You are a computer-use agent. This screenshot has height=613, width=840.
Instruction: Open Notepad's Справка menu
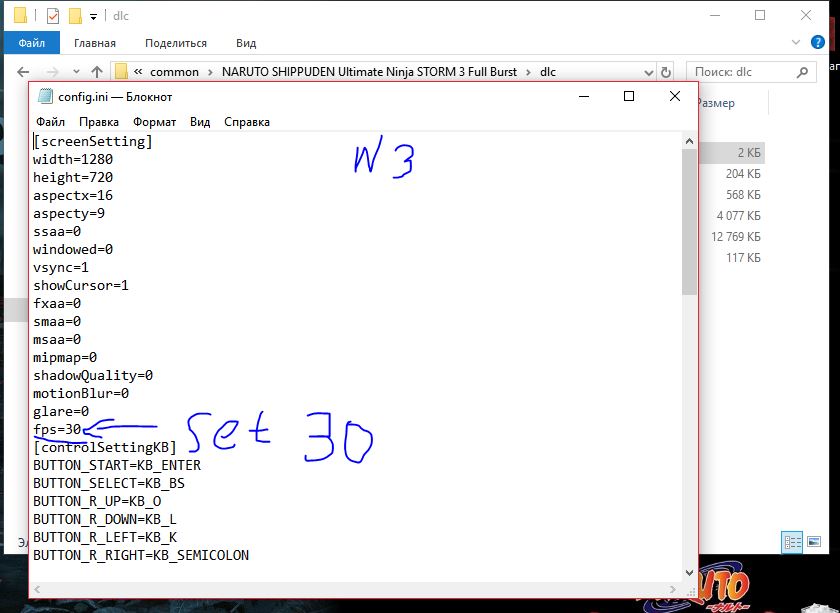point(246,122)
